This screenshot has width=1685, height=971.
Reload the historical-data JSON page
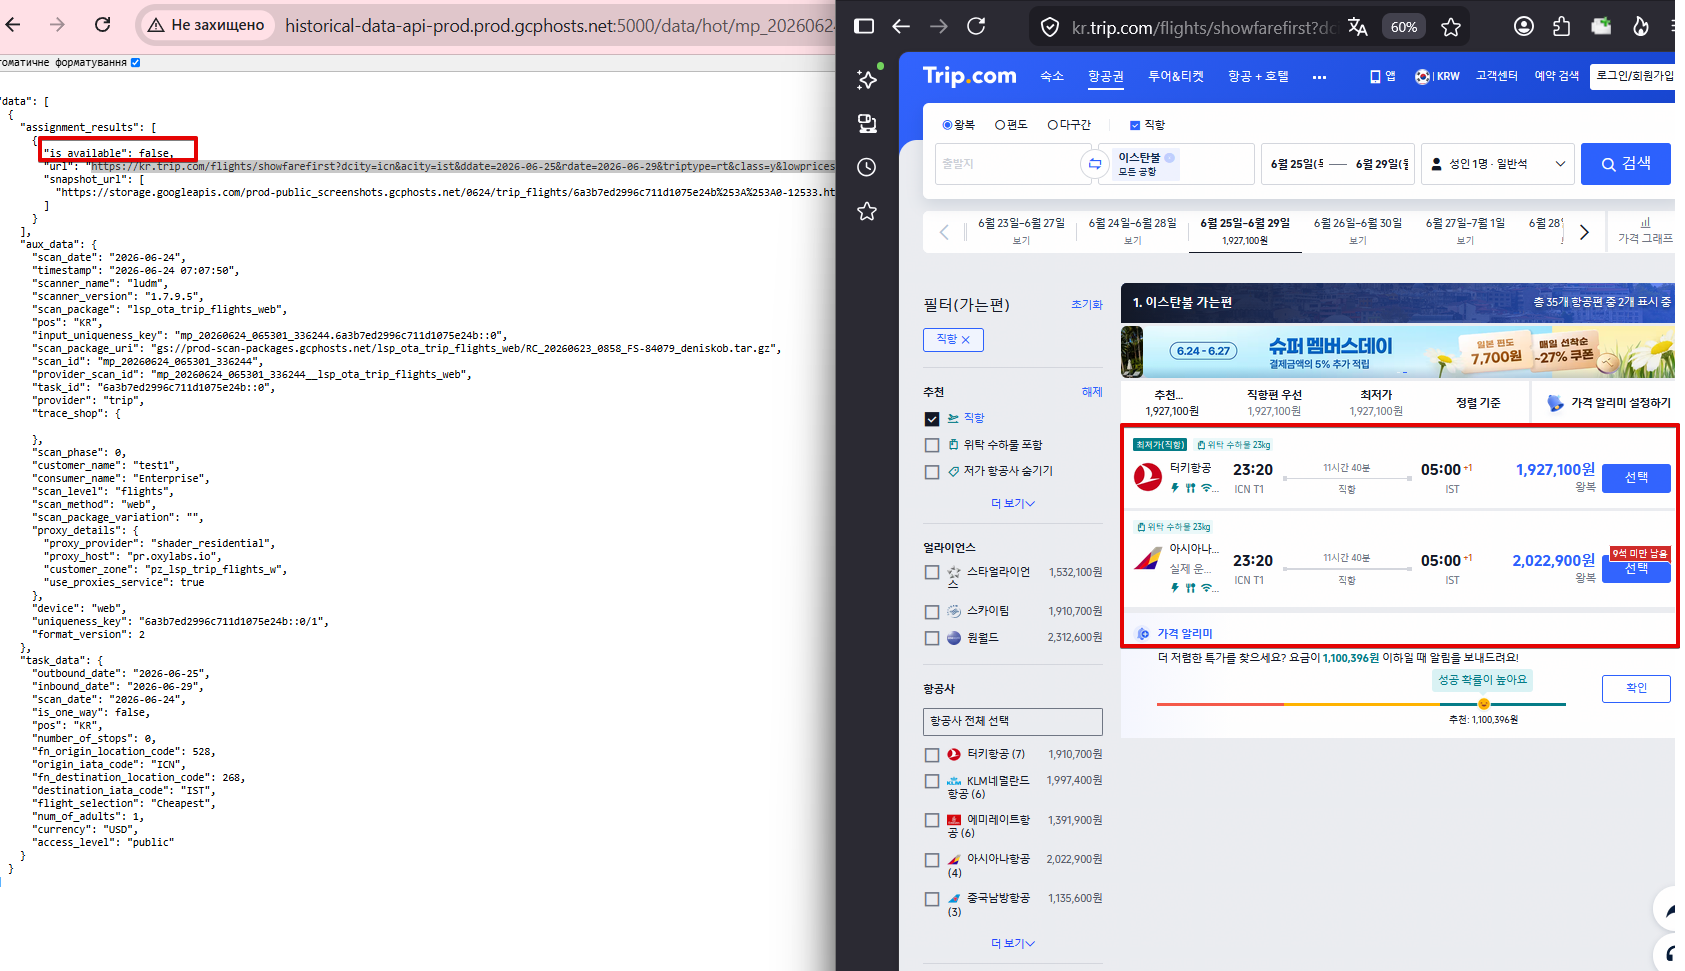(x=102, y=24)
